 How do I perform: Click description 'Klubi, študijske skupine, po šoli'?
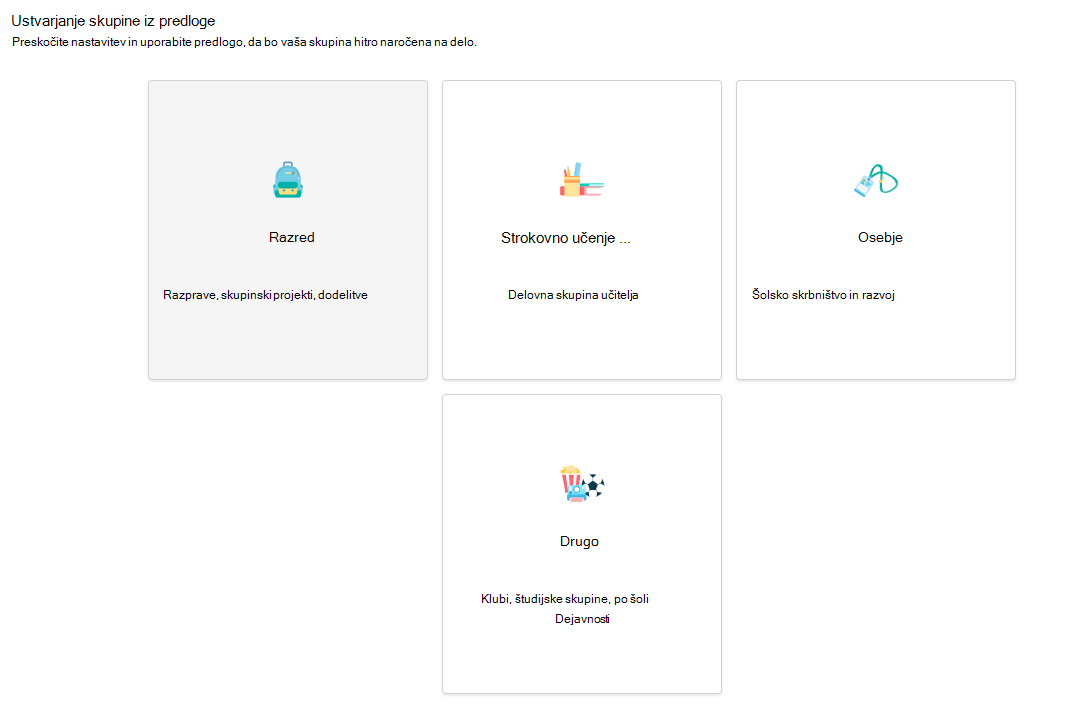pos(565,599)
